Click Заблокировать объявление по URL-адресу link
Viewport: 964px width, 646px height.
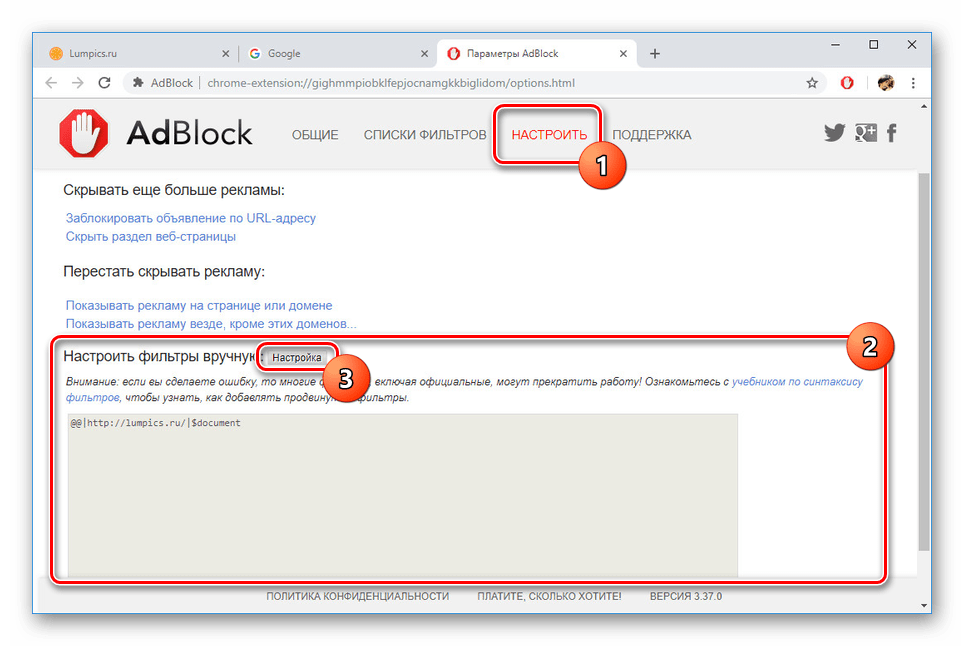coord(191,218)
